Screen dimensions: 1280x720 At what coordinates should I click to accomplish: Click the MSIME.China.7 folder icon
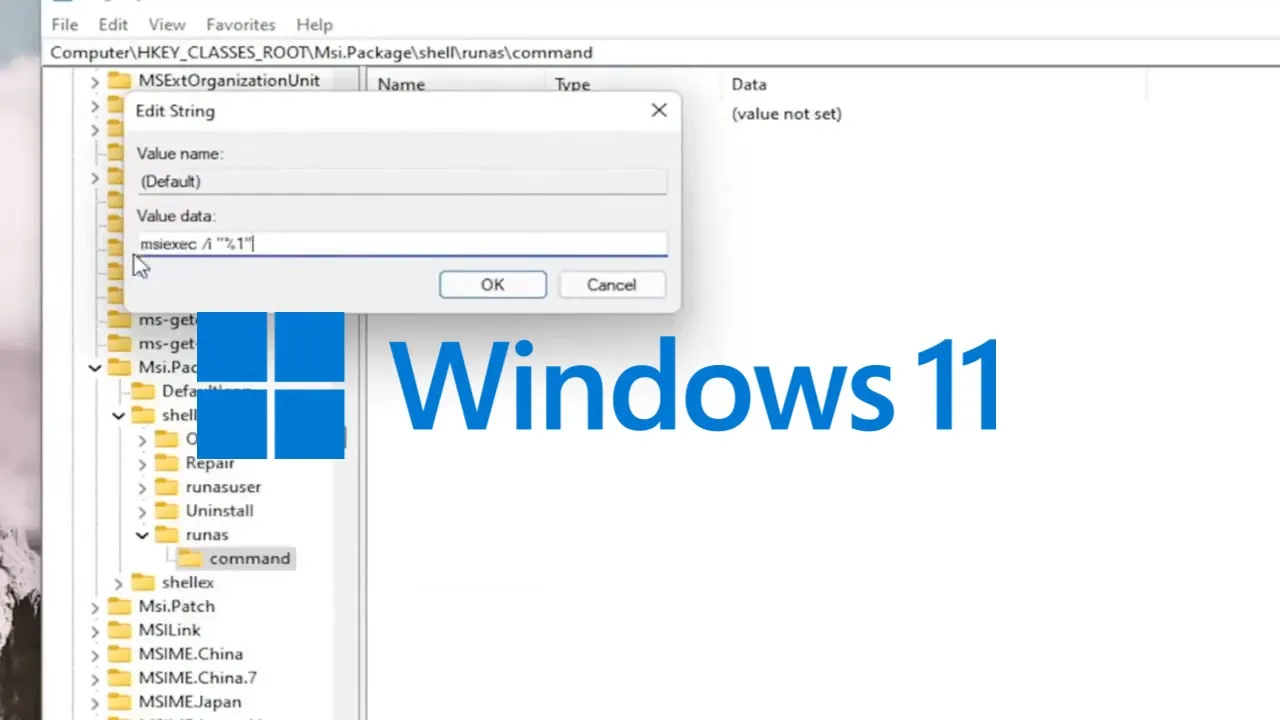click(x=120, y=678)
